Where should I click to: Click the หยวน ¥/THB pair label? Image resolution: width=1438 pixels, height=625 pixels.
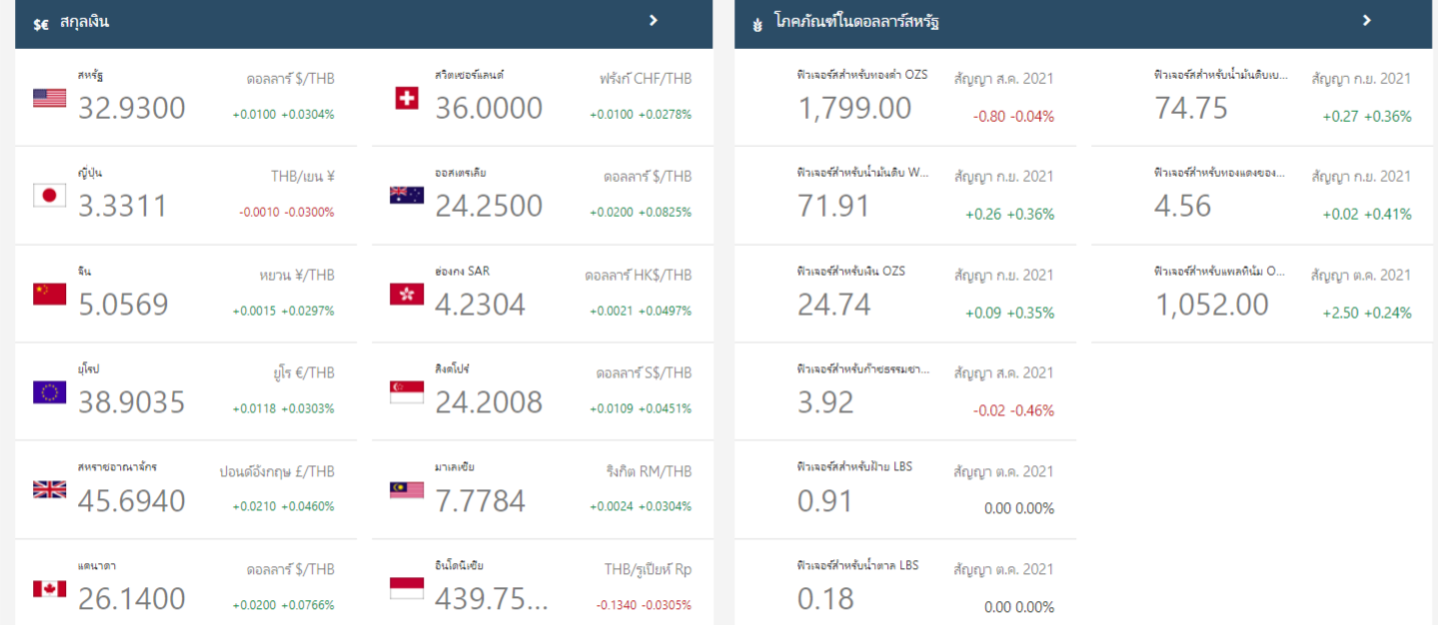pos(296,274)
